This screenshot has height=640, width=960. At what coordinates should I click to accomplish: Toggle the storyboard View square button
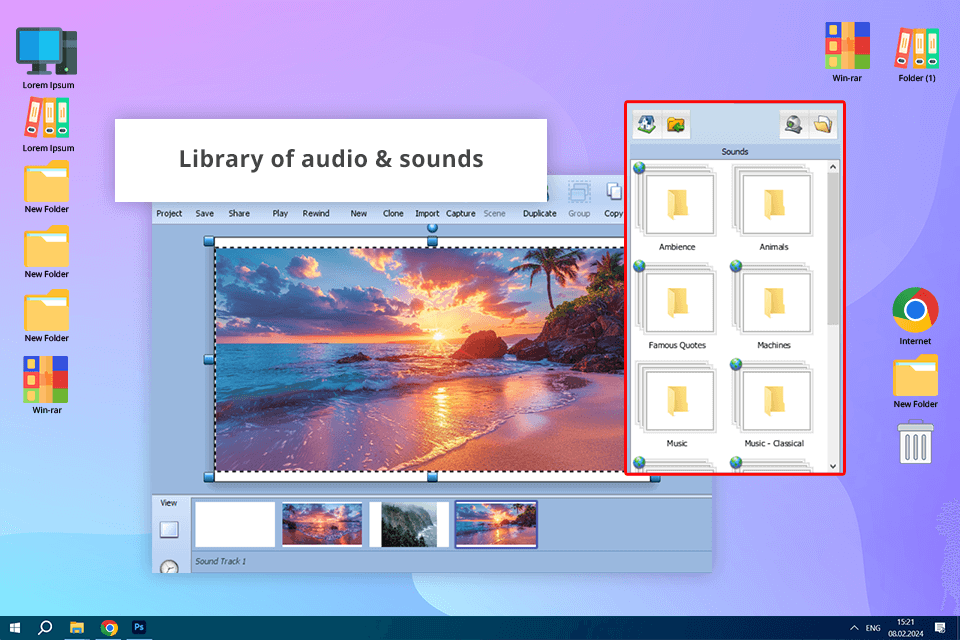(169, 529)
